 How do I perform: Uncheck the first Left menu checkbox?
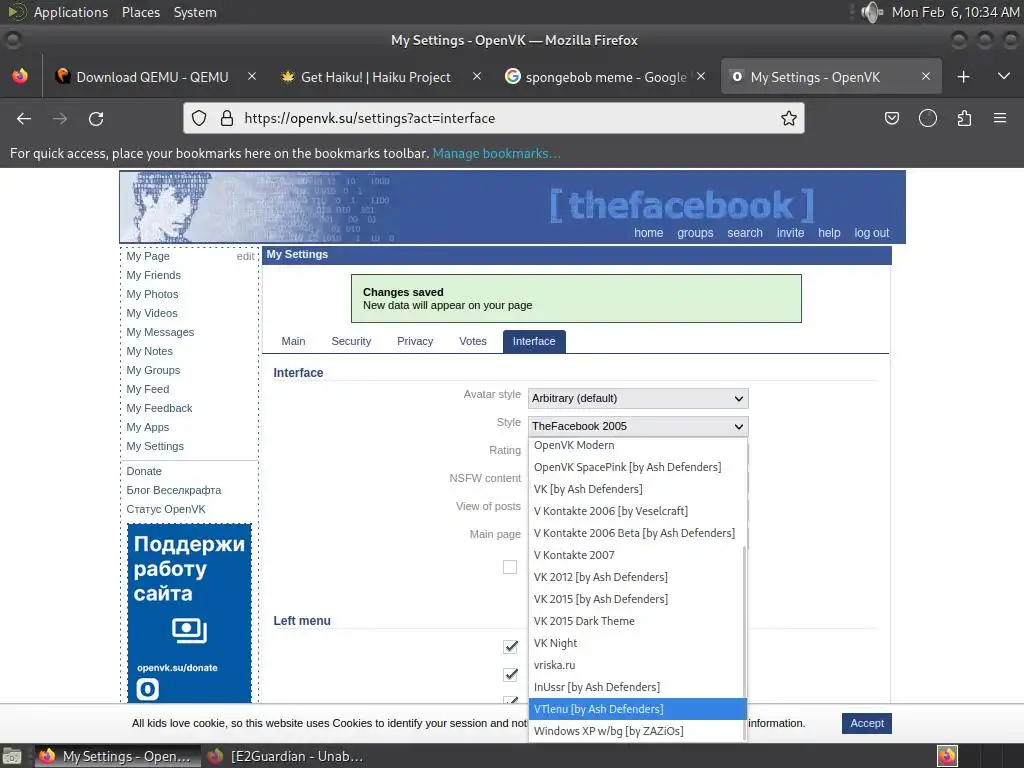click(510, 647)
